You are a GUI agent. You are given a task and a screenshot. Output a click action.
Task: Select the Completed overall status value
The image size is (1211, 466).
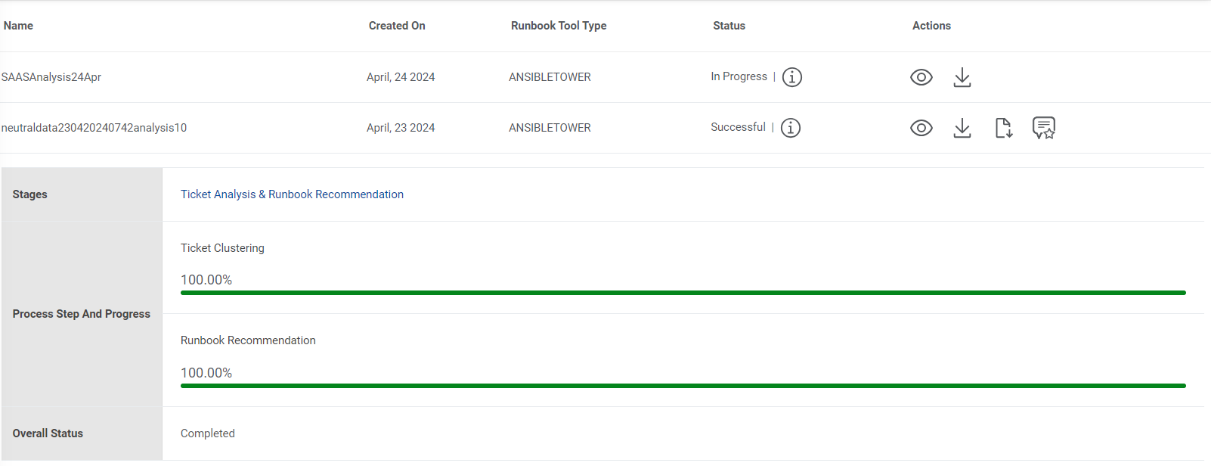coord(208,433)
